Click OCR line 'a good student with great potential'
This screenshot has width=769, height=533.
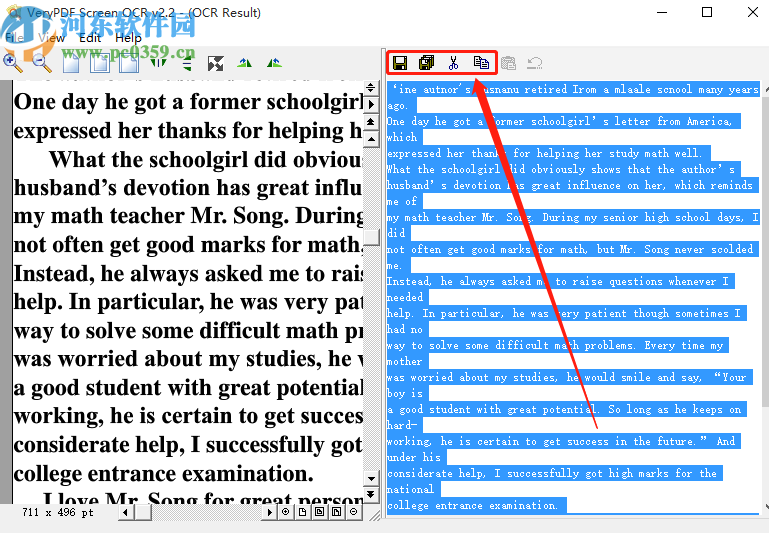(566, 409)
